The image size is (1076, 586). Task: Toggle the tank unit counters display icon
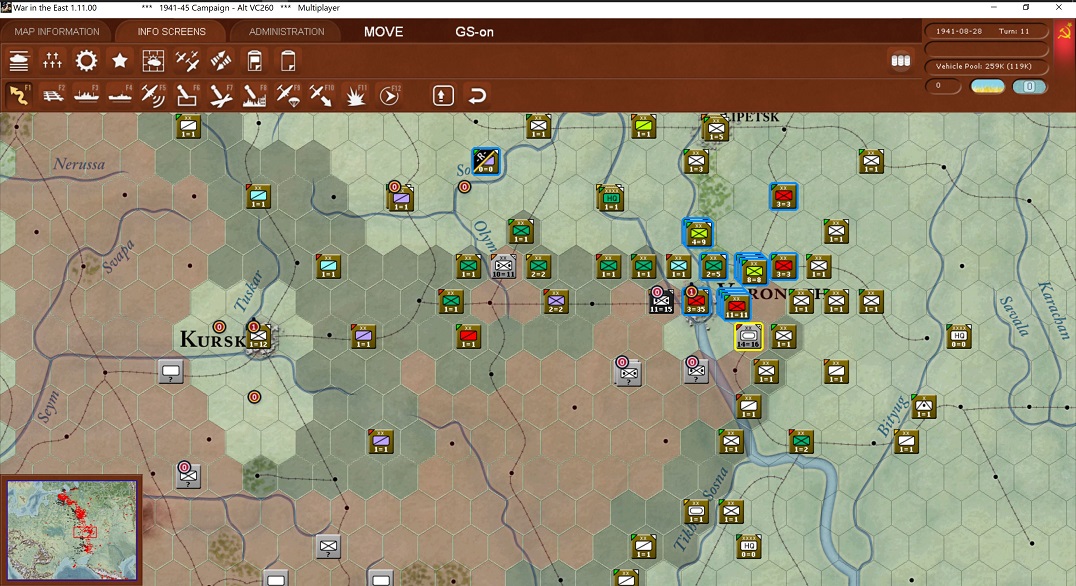pyautogui.click(x=19, y=61)
